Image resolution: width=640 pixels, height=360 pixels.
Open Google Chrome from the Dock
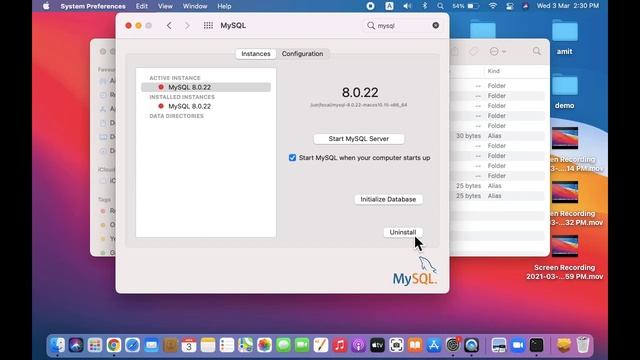114,345
